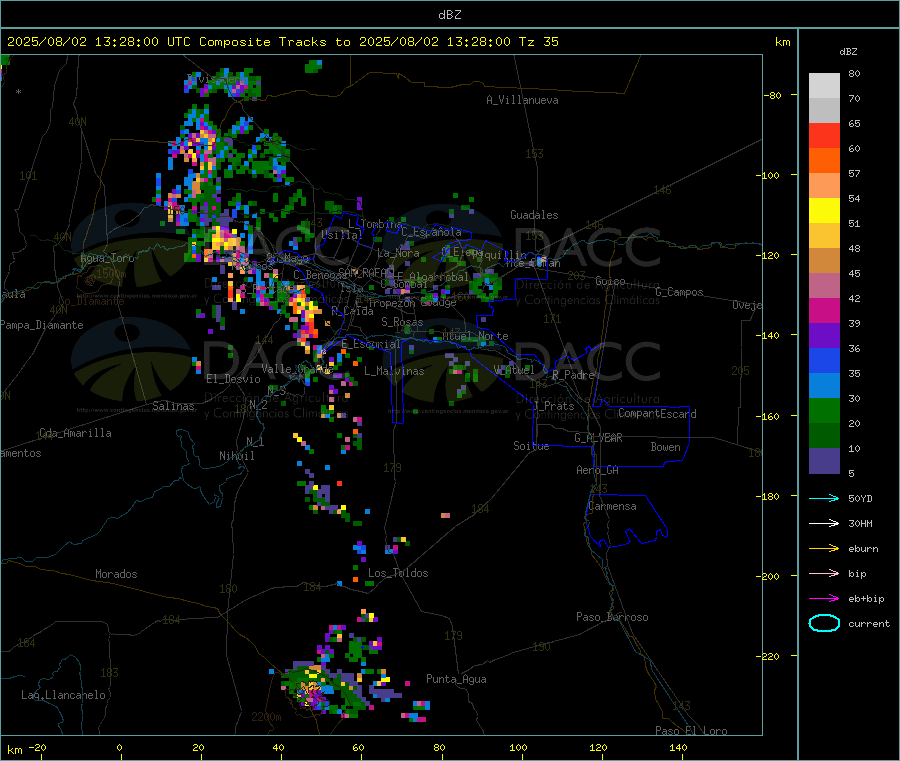This screenshot has width=900, height=761.
Task: Click the Aero_GA label
Action: (x=598, y=470)
